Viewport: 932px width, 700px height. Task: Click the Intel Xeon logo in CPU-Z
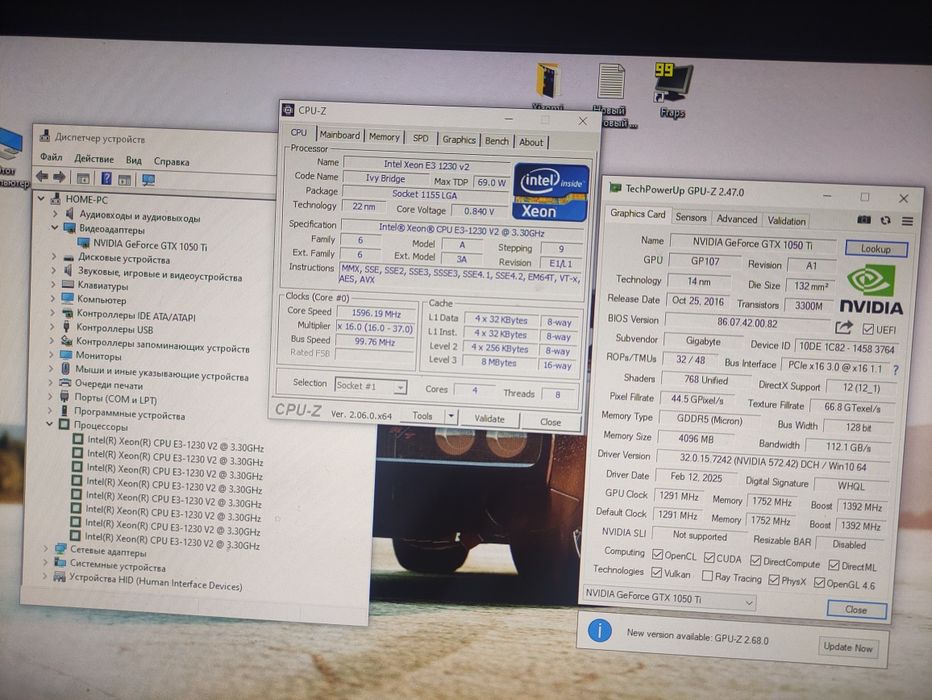551,192
